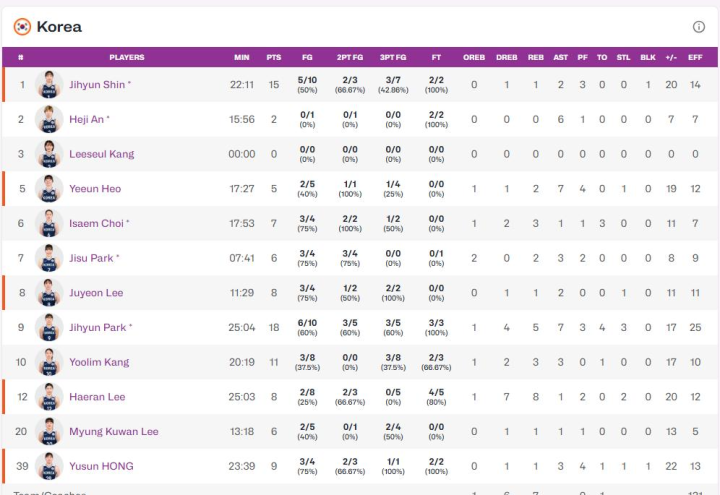The height and width of the screenshot is (495, 720).
Task: Open the Jihyun Shin player link
Action: pyautogui.click(x=97, y=85)
